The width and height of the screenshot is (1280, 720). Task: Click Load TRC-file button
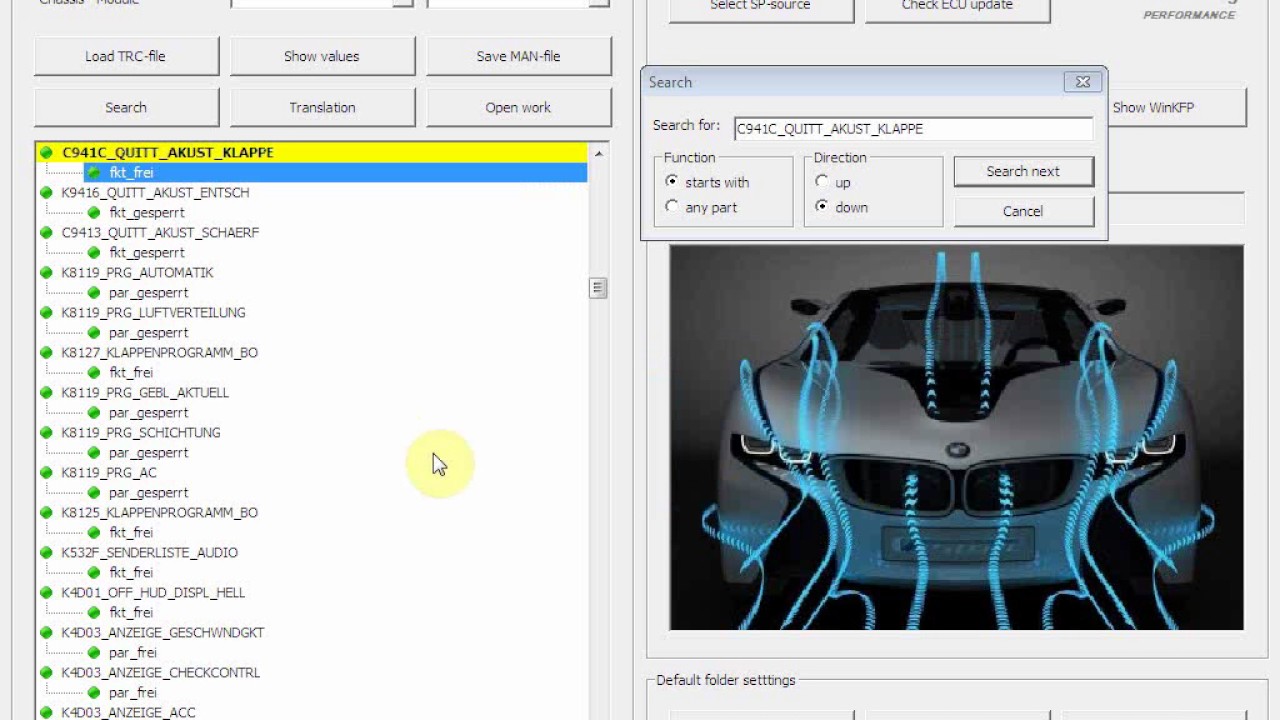(x=126, y=56)
